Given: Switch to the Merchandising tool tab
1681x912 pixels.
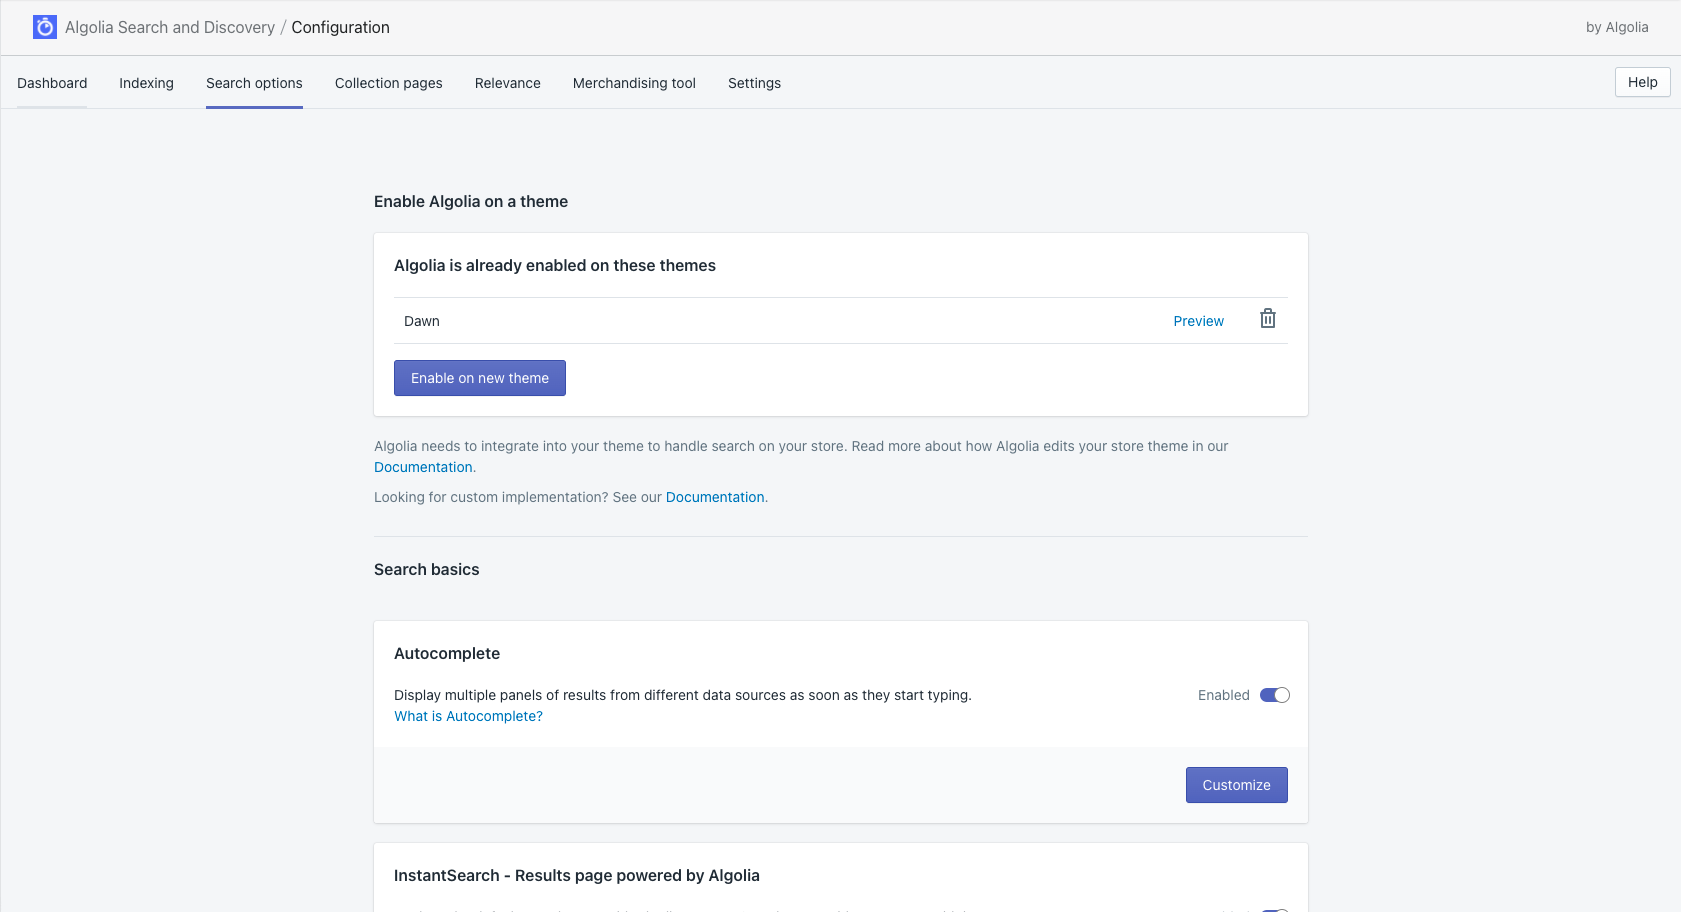Looking at the screenshot, I should (634, 83).
